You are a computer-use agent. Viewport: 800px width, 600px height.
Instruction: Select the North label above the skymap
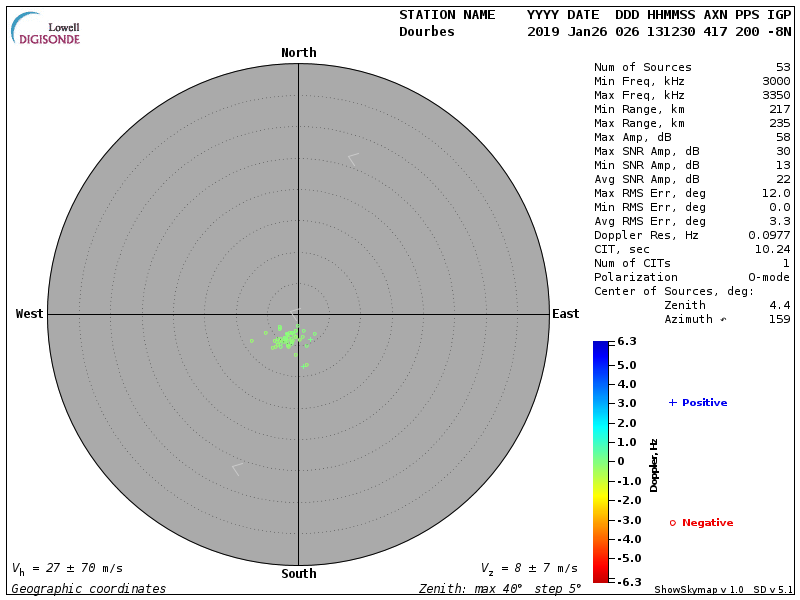click(x=298, y=53)
